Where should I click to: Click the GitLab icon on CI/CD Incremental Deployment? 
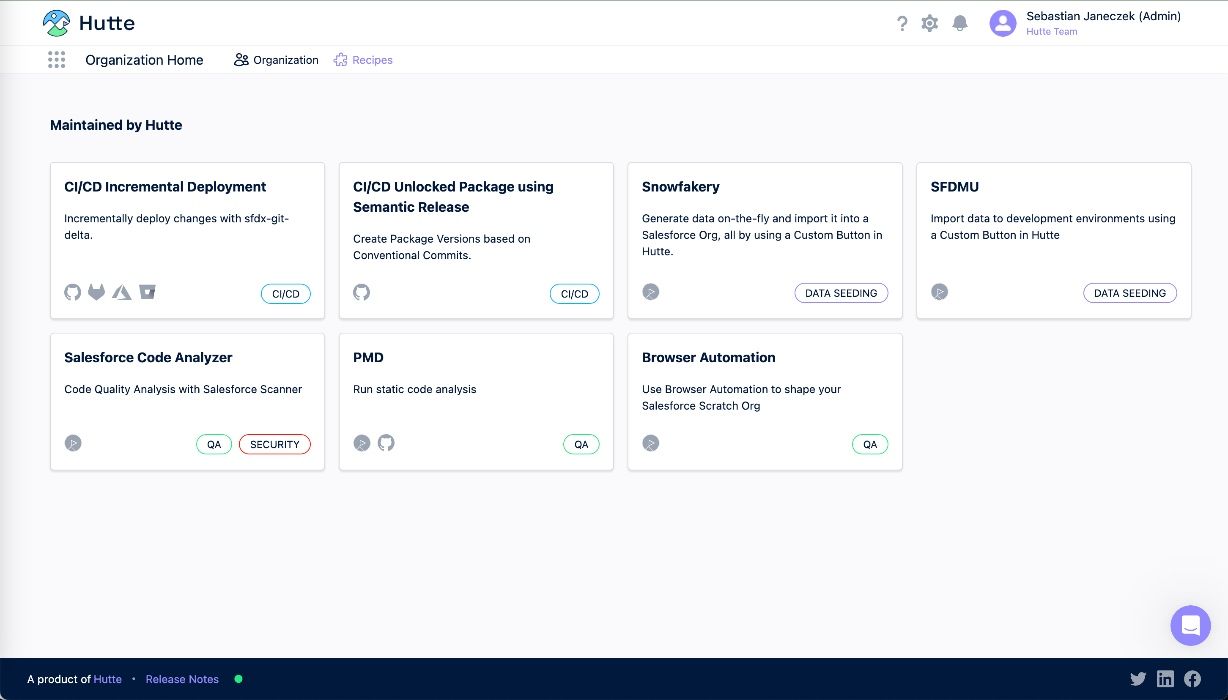click(96, 292)
